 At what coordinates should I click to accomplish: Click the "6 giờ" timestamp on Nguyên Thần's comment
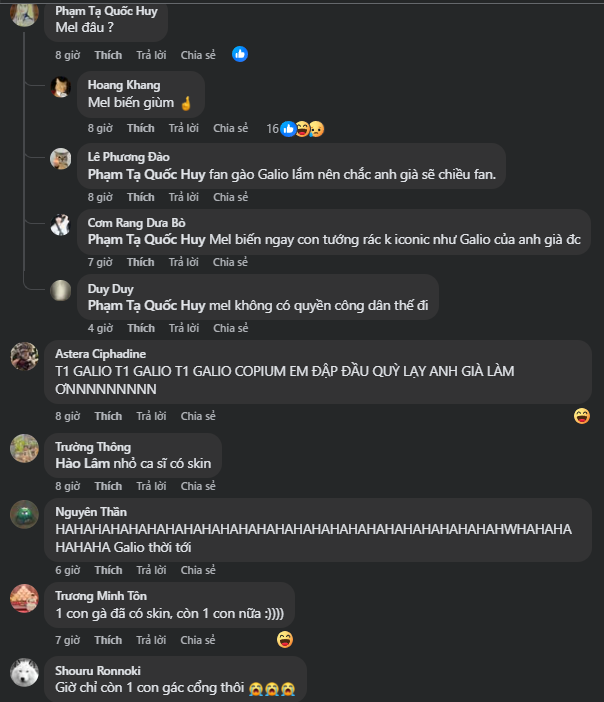tap(67, 570)
